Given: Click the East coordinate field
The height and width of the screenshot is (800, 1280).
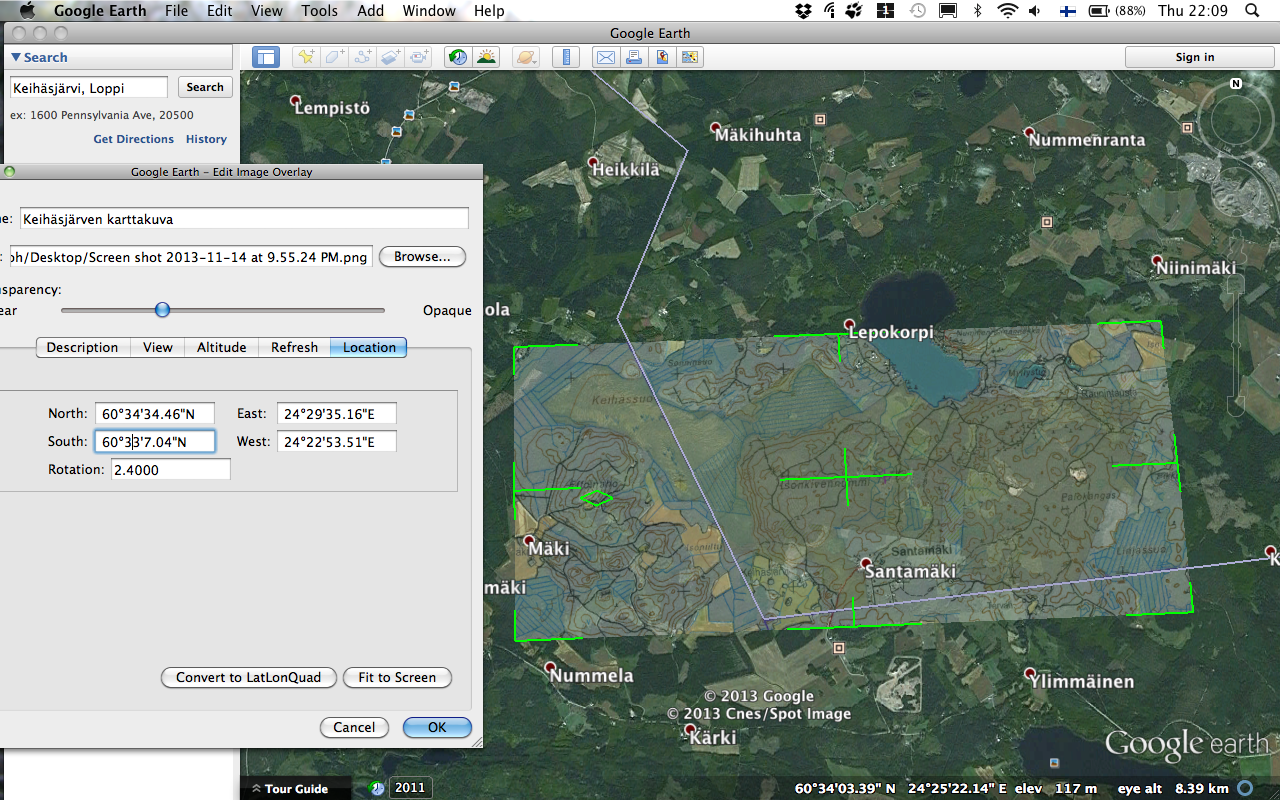Looking at the screenshot, I should pos(337,414).
